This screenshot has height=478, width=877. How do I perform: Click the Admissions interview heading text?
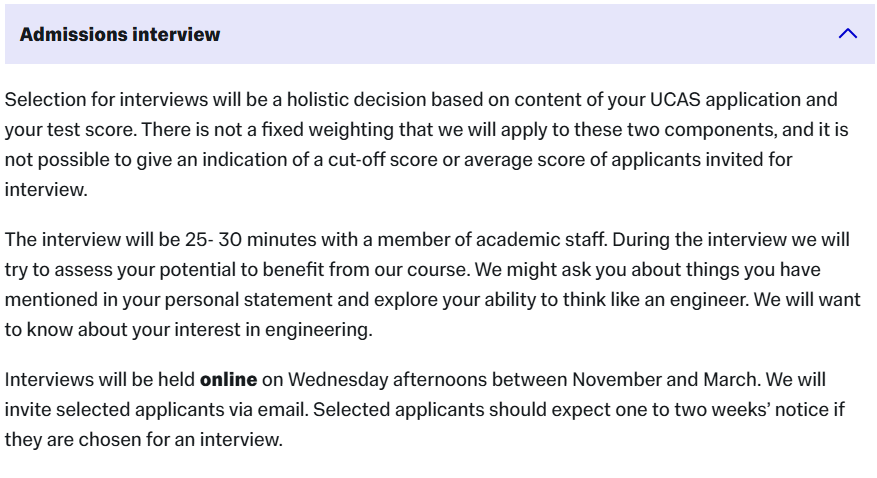point(119,34)
